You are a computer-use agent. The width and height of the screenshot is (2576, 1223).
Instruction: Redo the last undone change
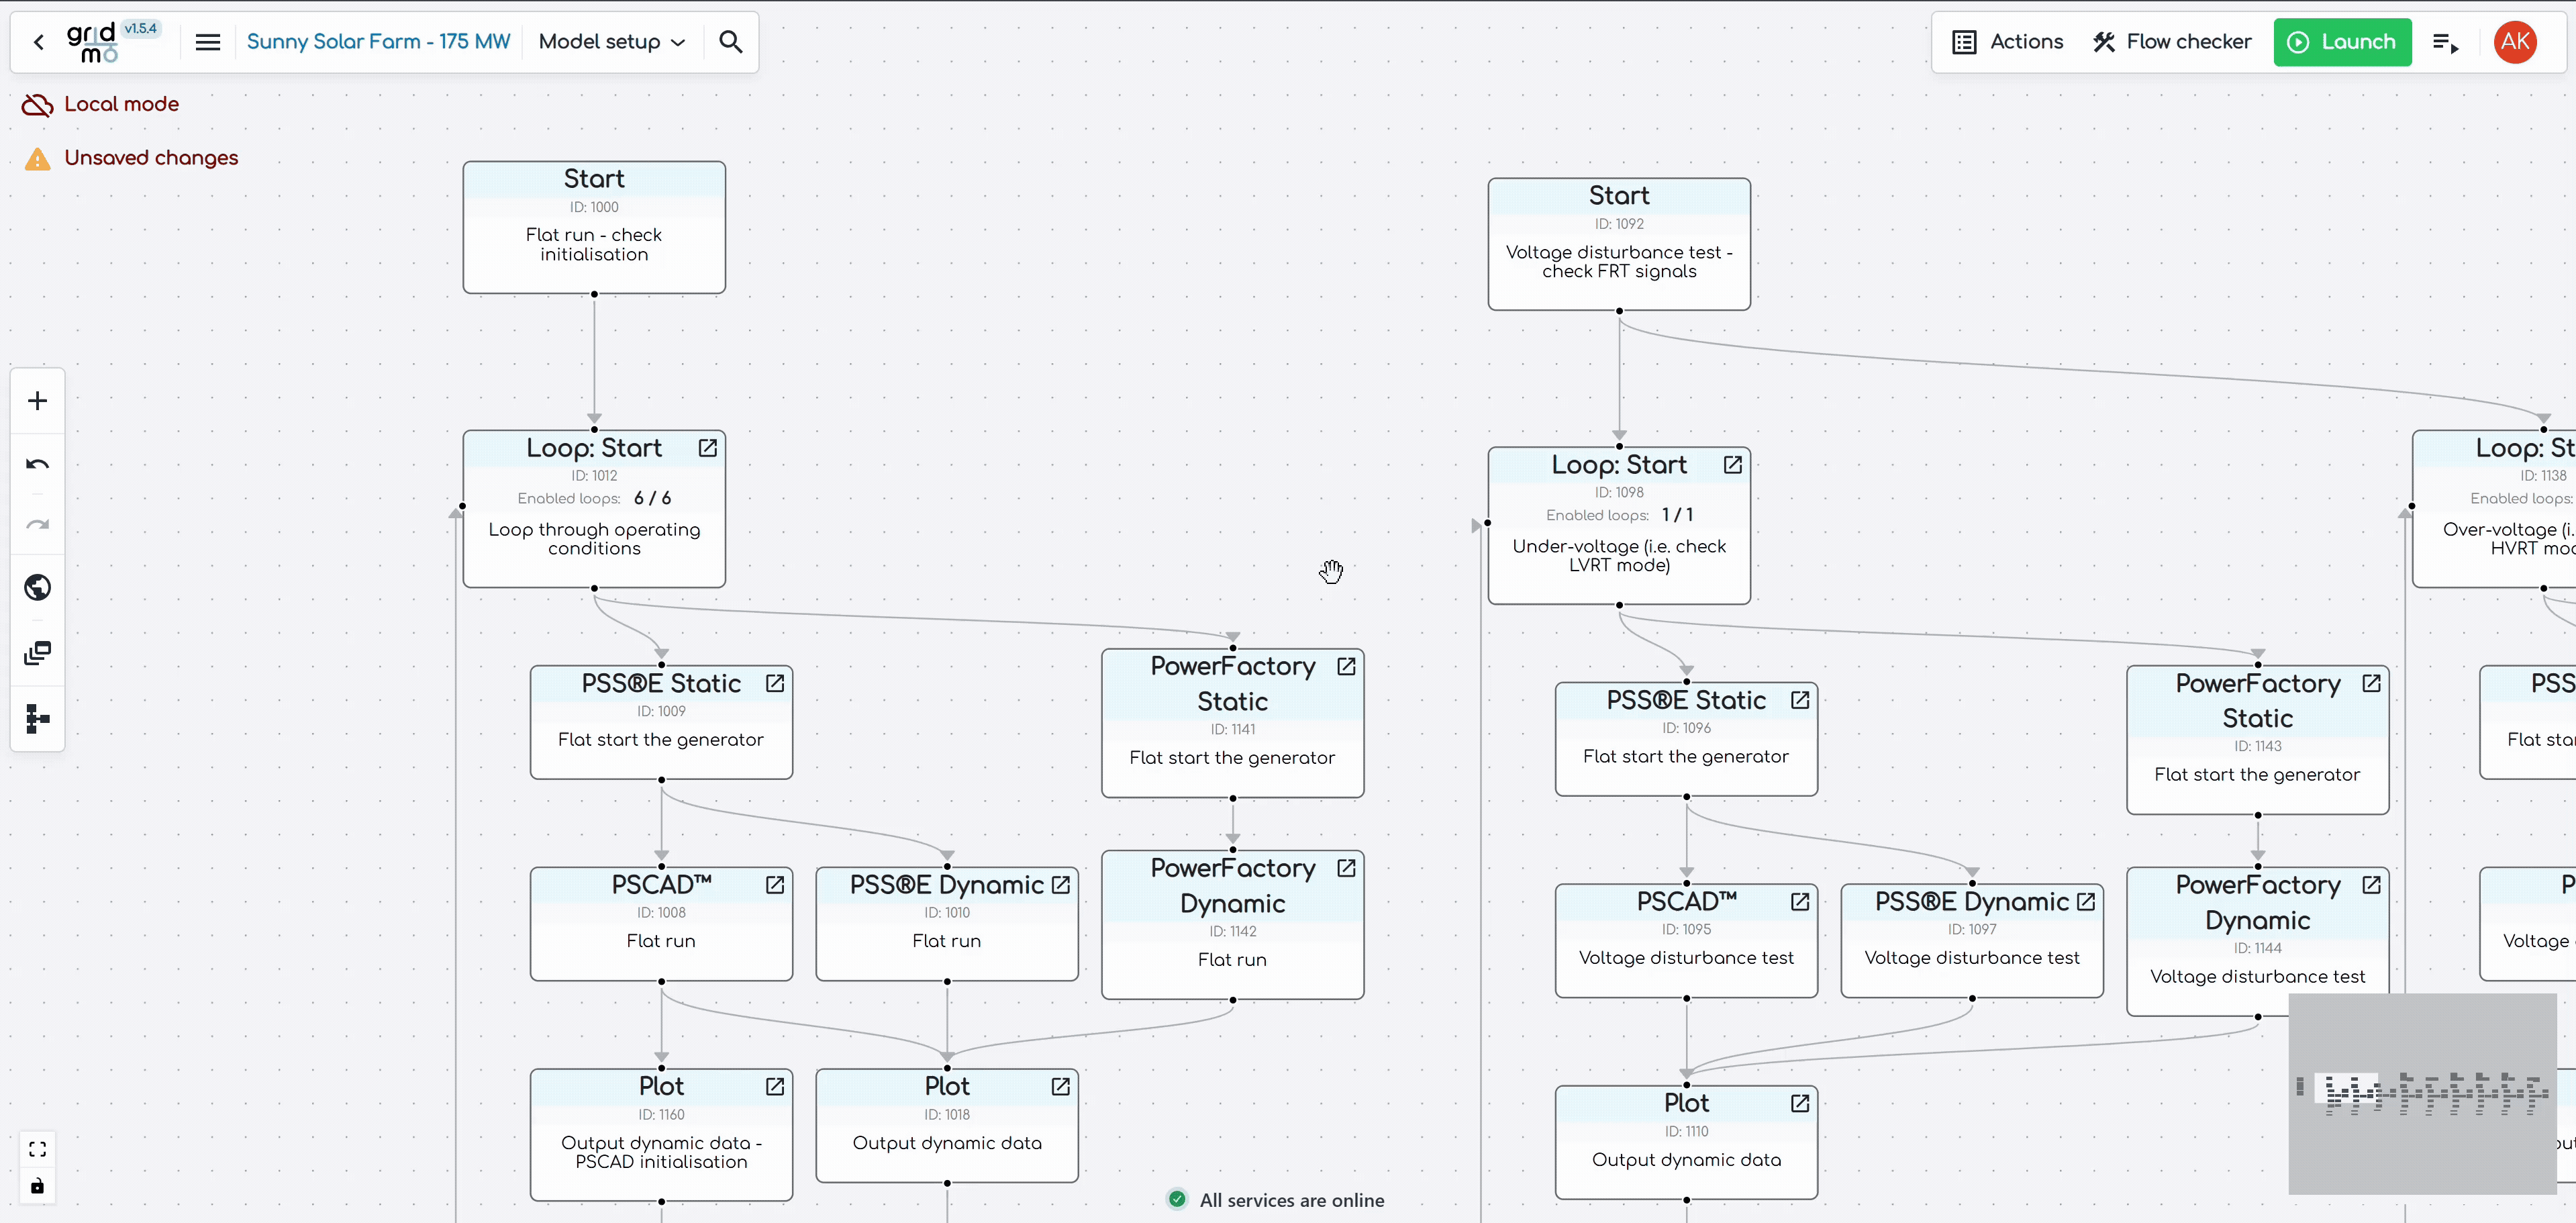point(37,525)
